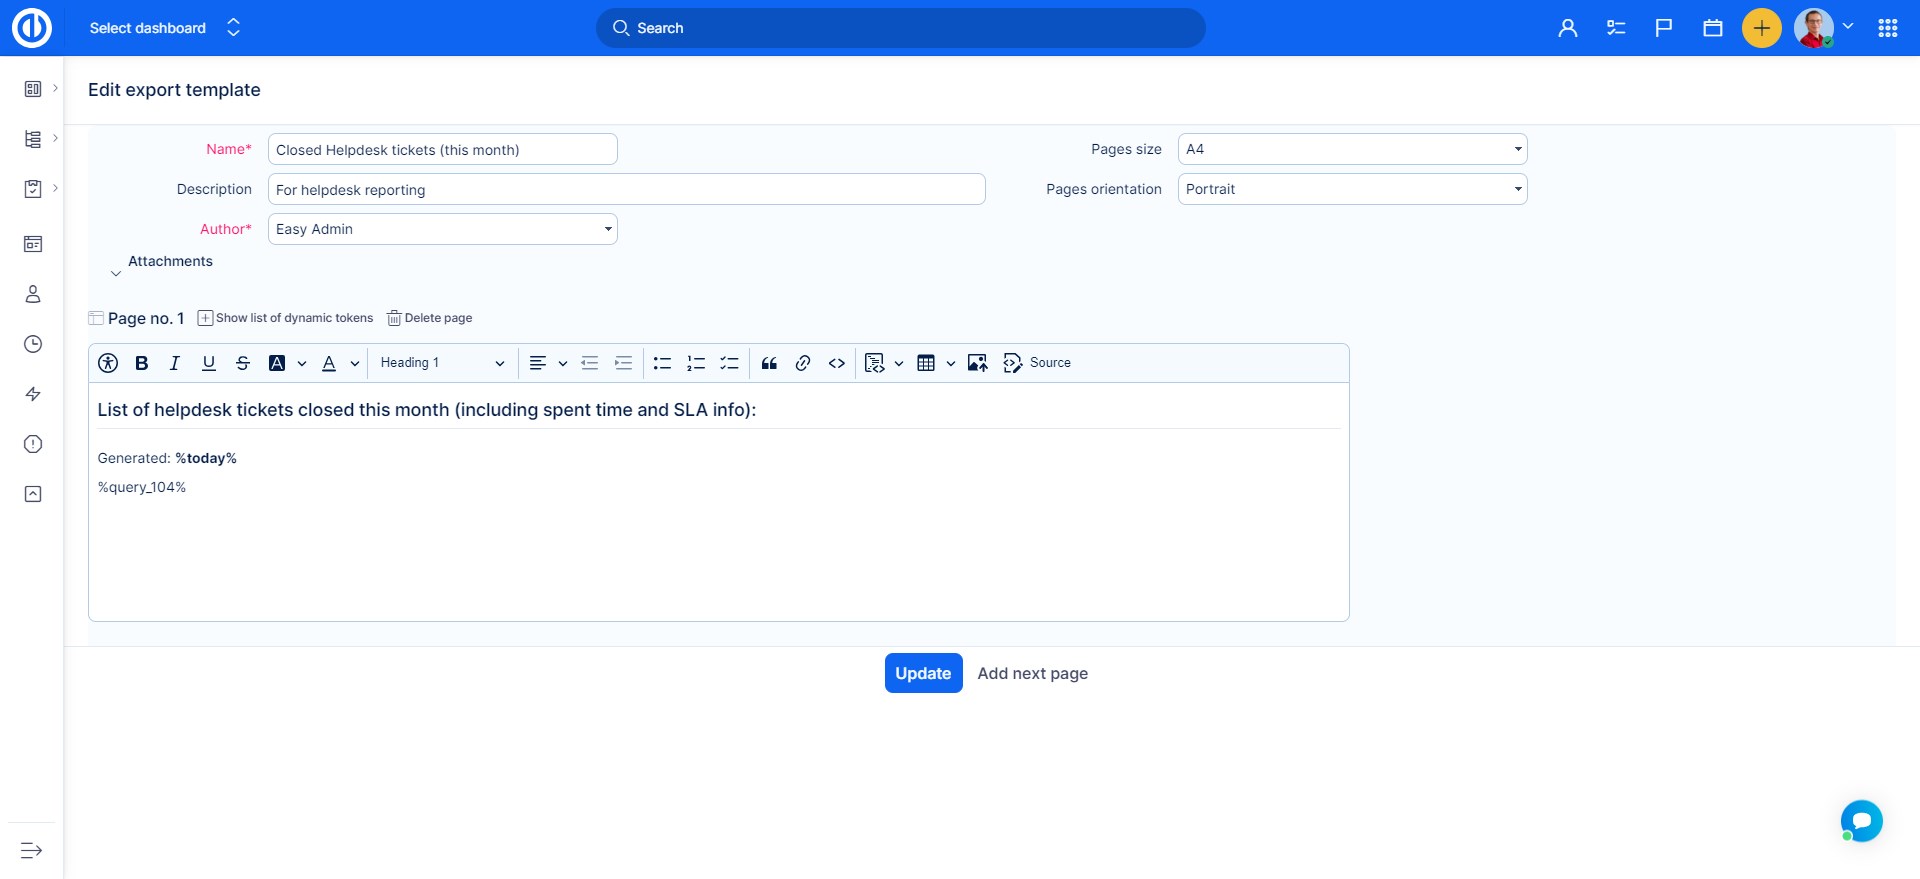Open the Heading 1 style dropdown
Viewport: 1920px width, 879px height.
click(x=442, y=363)
